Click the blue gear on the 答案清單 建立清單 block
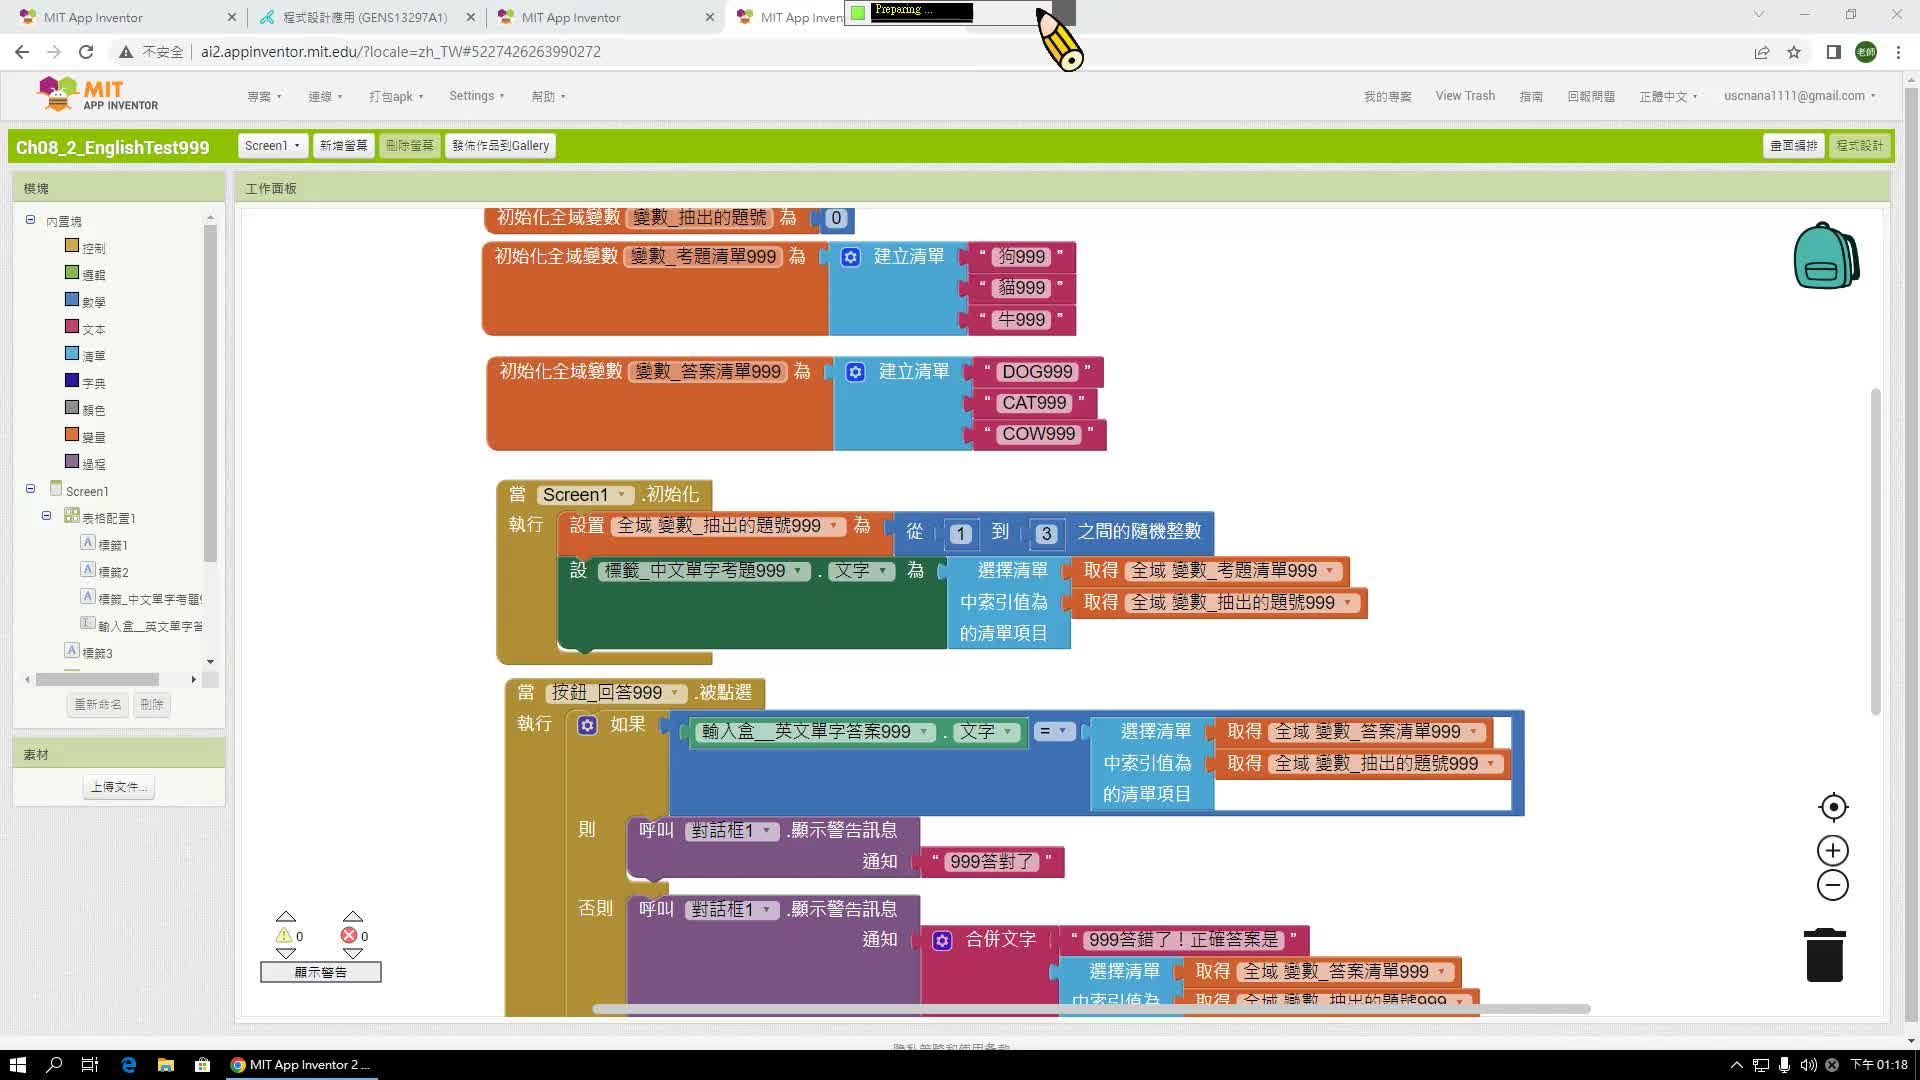Screen dimensions: 1920x1080 coord(855,372)
